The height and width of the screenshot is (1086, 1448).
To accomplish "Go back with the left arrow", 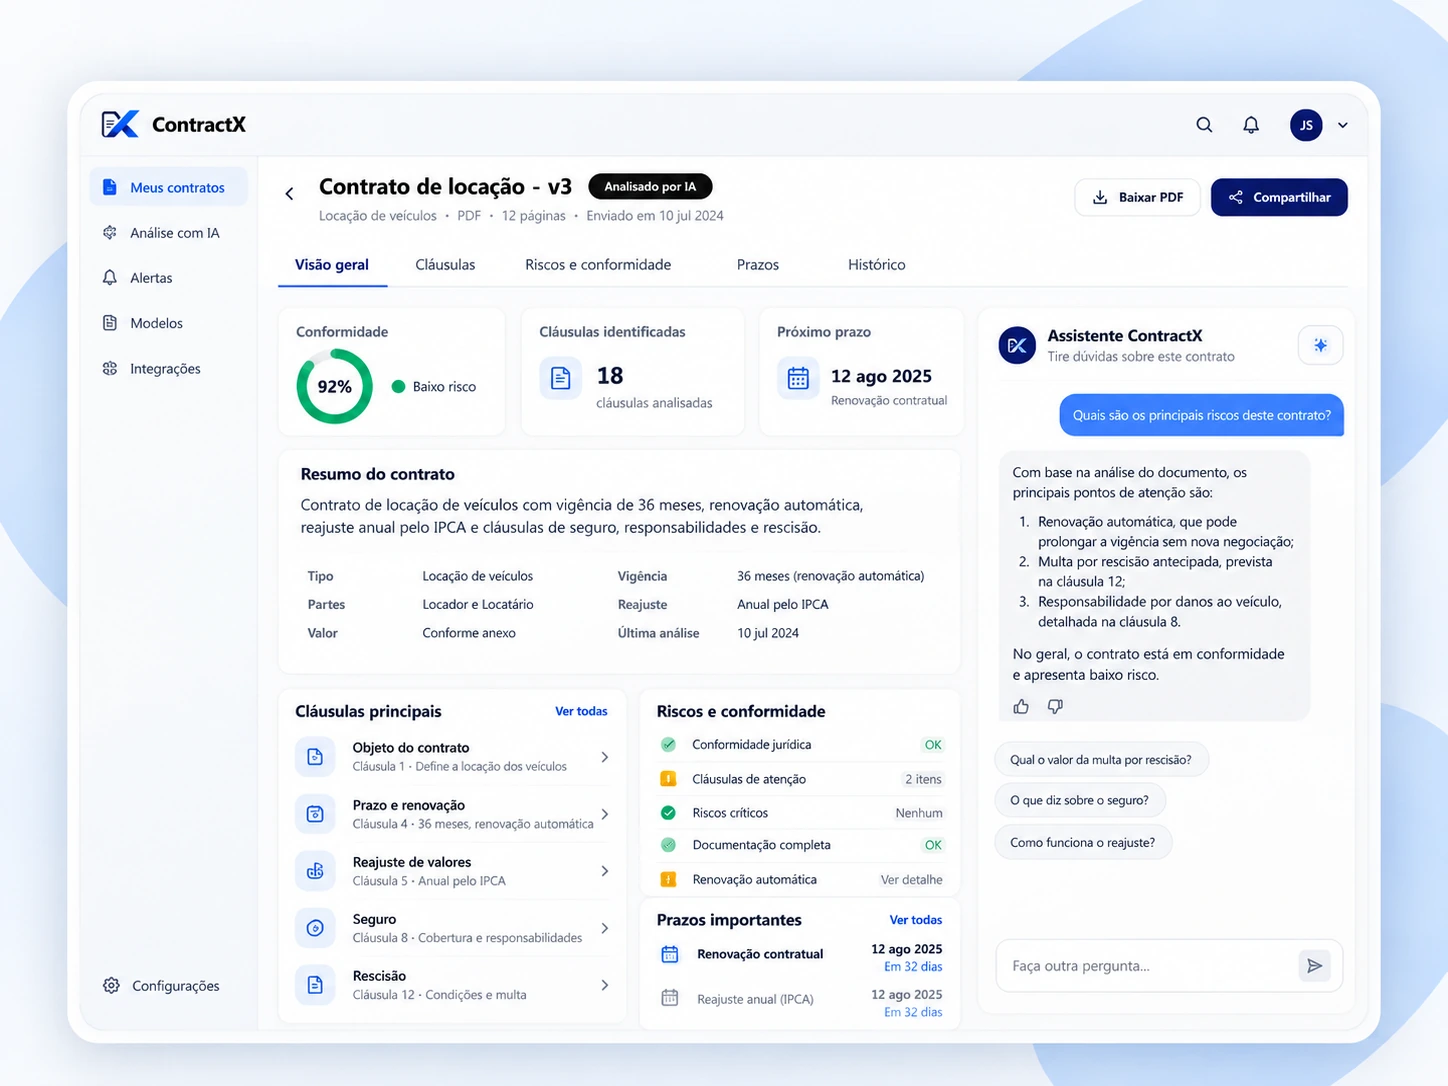I will point(289,194).
